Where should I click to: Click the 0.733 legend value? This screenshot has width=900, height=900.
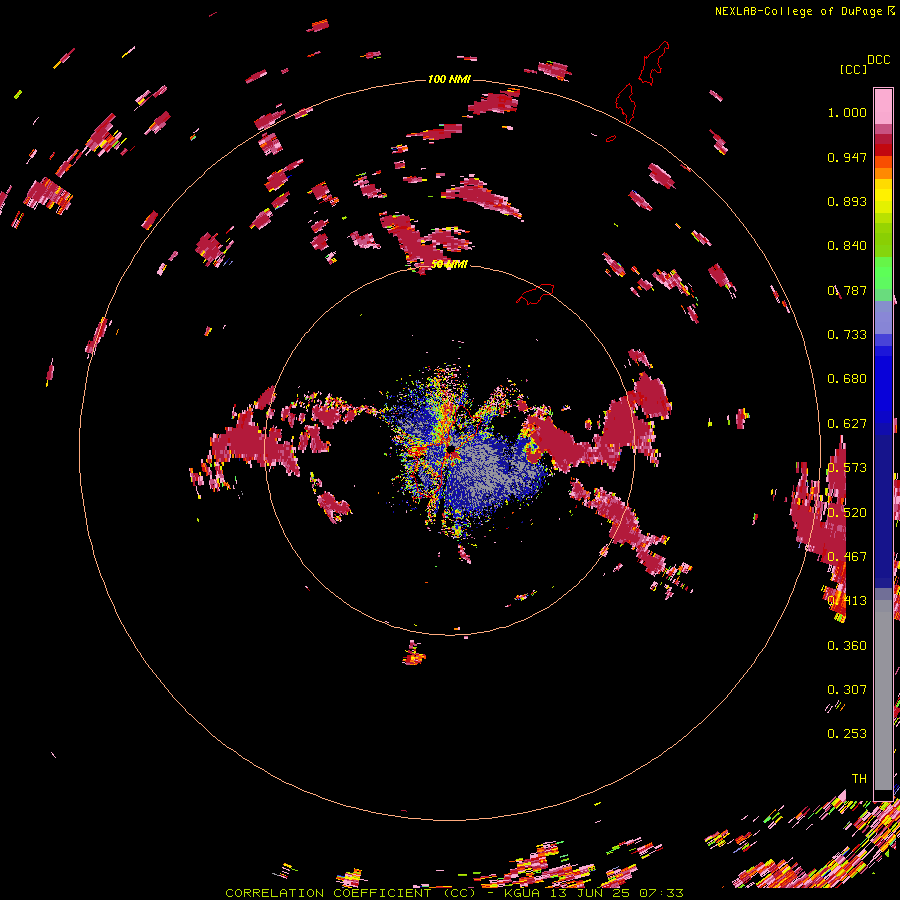point(847,335)
